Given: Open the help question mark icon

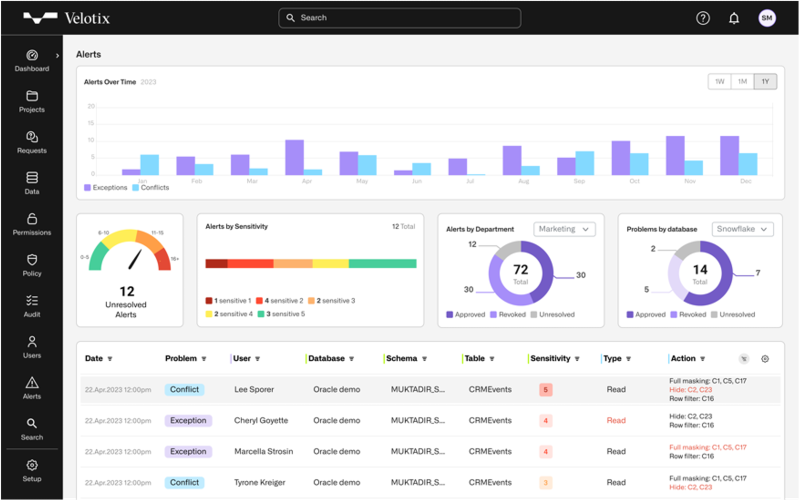Looking at the screenshot, I should [x=703, y=18].
